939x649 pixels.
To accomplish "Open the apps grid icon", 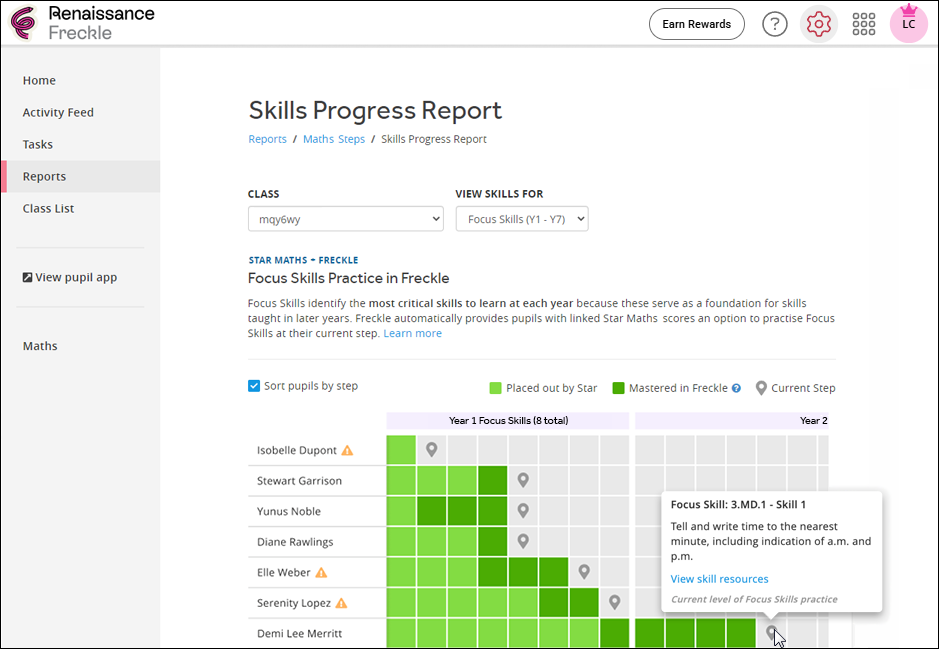I will point(864,24).
